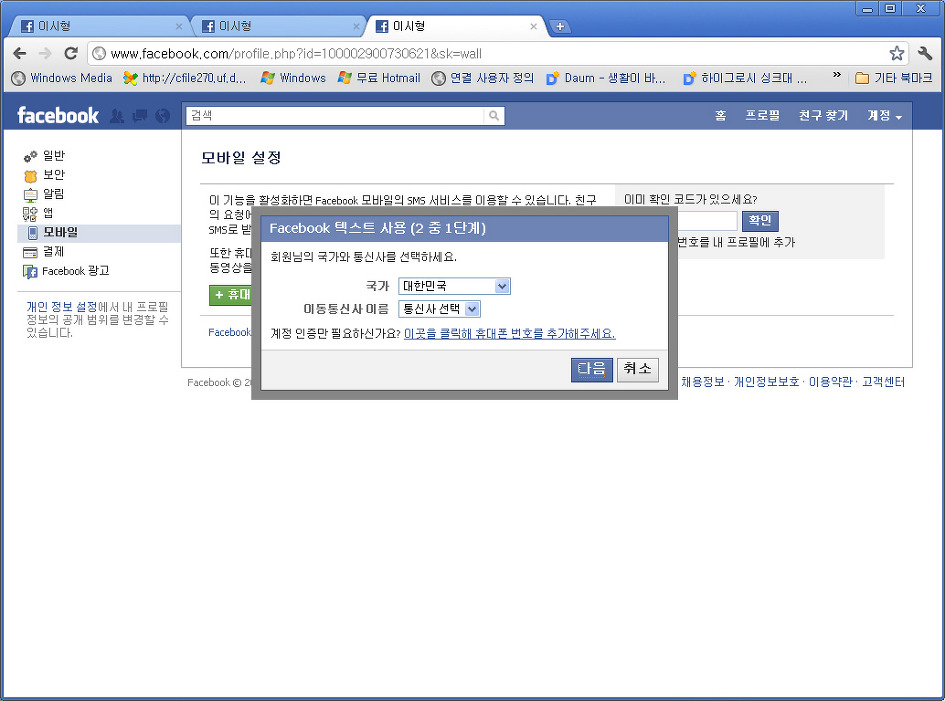Viewport: 945px width, 701px height.
Task: Open the 연결 사용자 정의 bookmark
Action: point(483,78)
